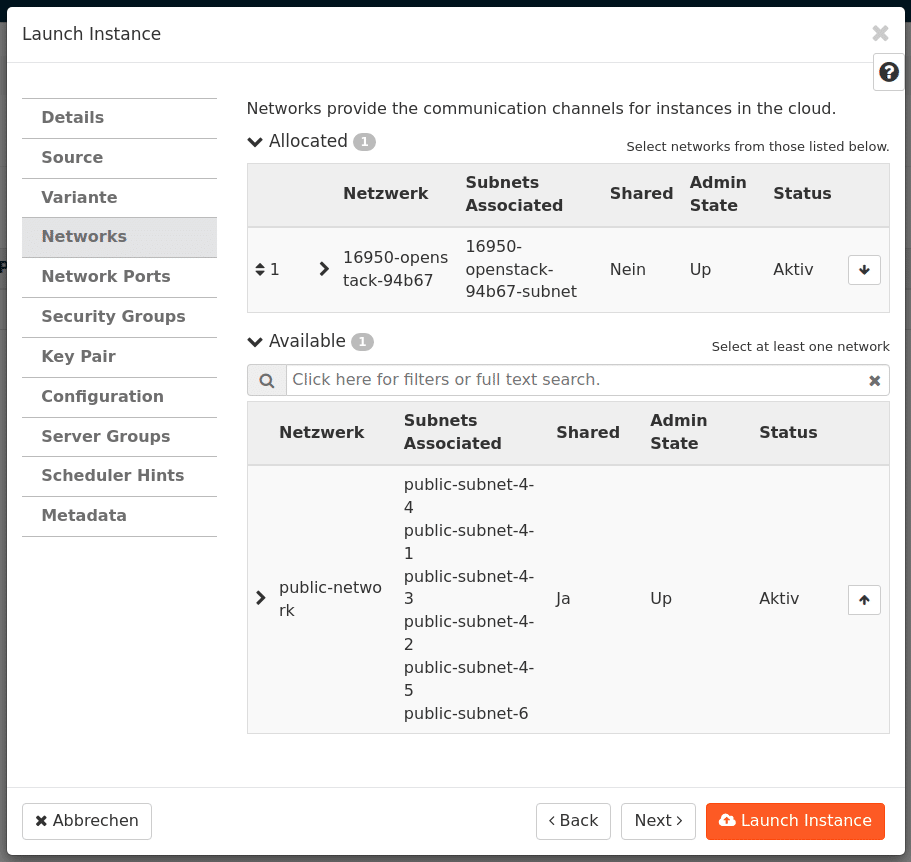Screen dimensions: 911x862
Task: Collapse the Available section
Action: click(x=255, y=342)
